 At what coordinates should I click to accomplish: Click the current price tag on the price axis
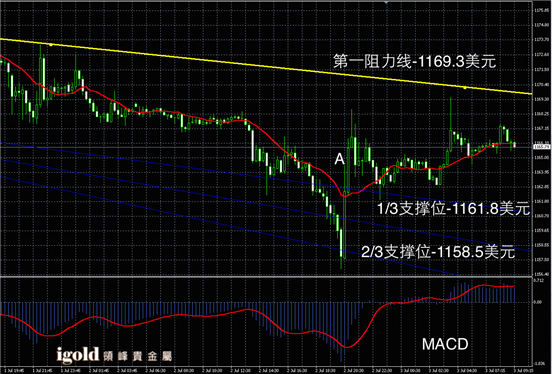[541, 147]
